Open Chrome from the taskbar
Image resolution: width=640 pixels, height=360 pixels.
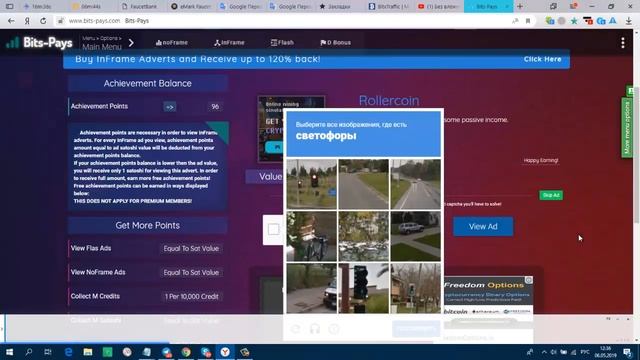pyautogui.click(x=186, y=352)
